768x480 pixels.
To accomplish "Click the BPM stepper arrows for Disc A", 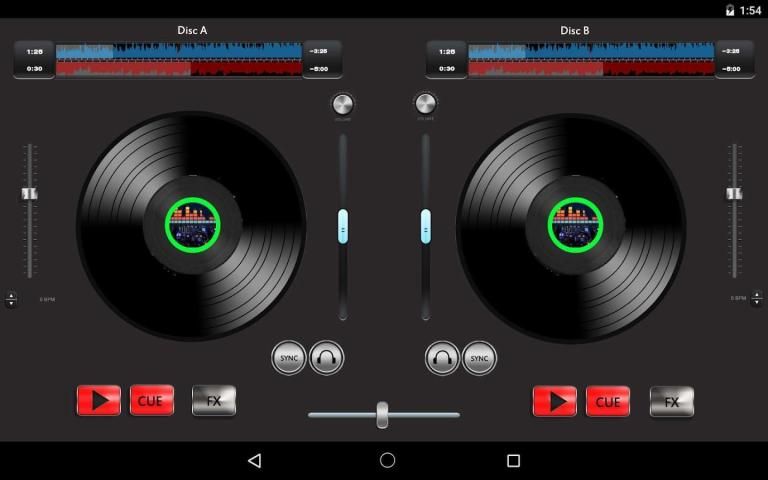I will click(x=11, y=299).
